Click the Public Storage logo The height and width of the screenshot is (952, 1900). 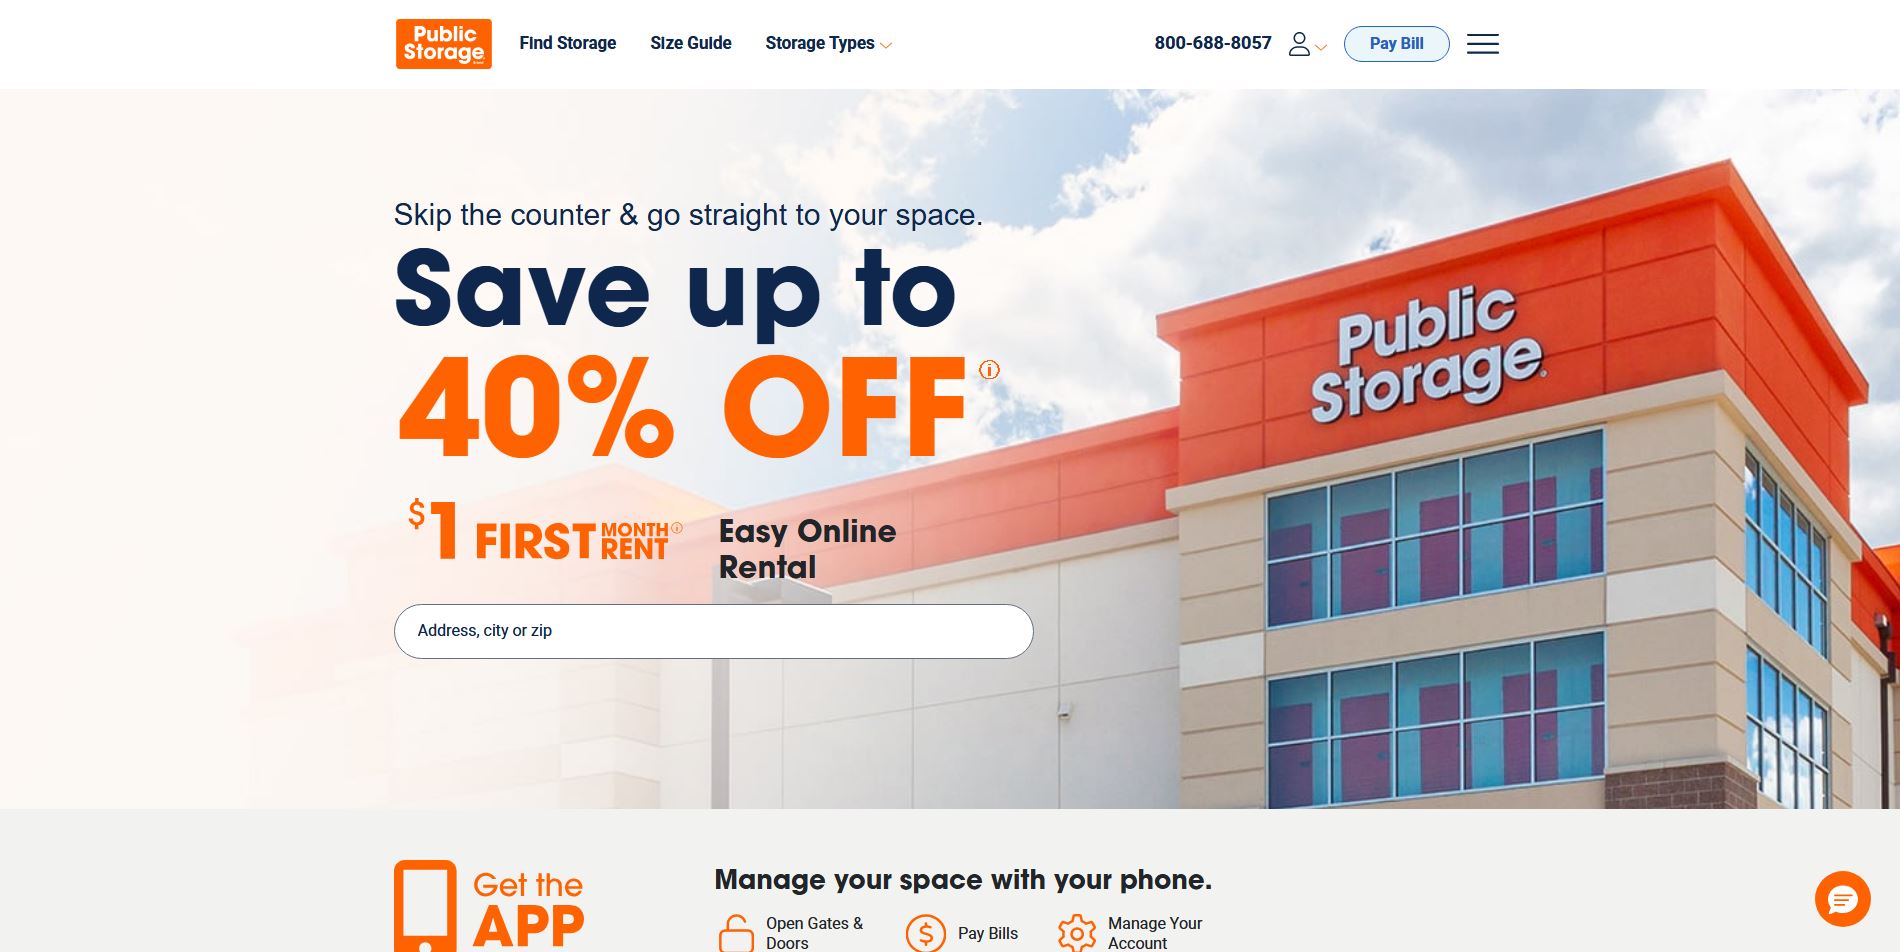(443, 44)
